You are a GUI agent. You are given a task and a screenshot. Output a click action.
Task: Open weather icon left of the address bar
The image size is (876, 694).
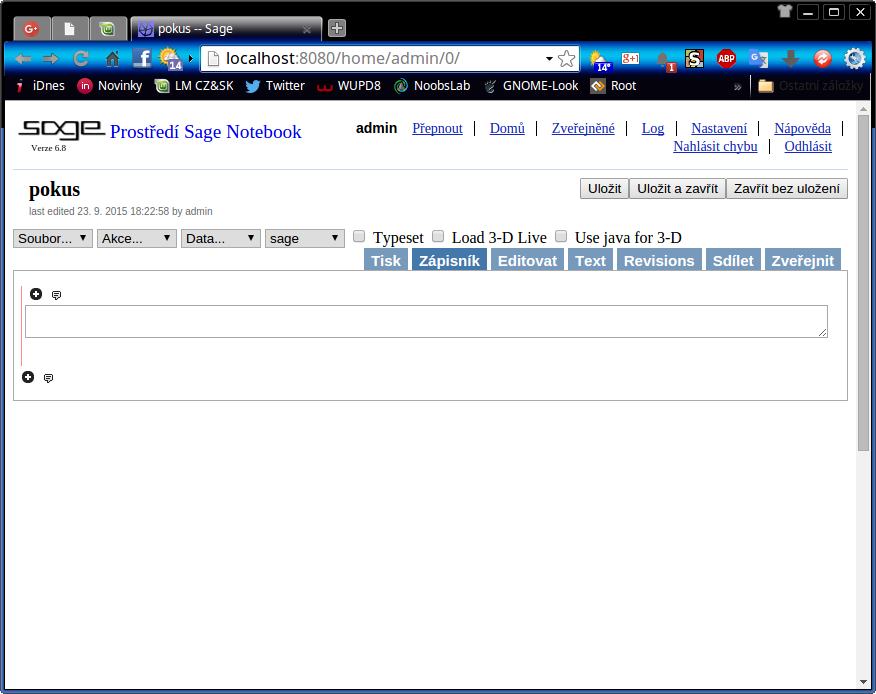(170, 58)
